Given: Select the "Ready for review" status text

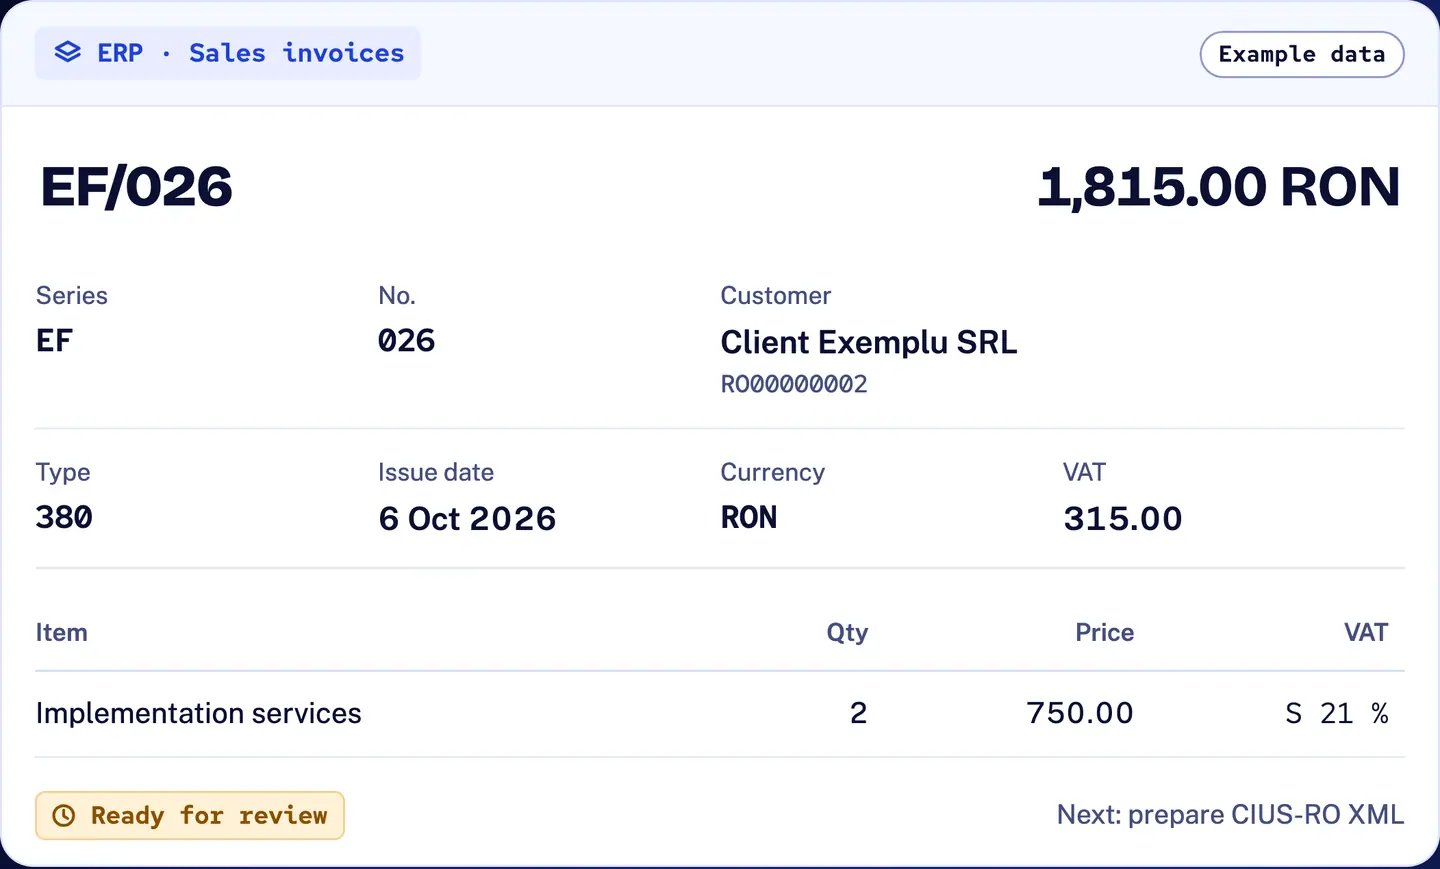Looking at the screenshot, I should 209,816.
